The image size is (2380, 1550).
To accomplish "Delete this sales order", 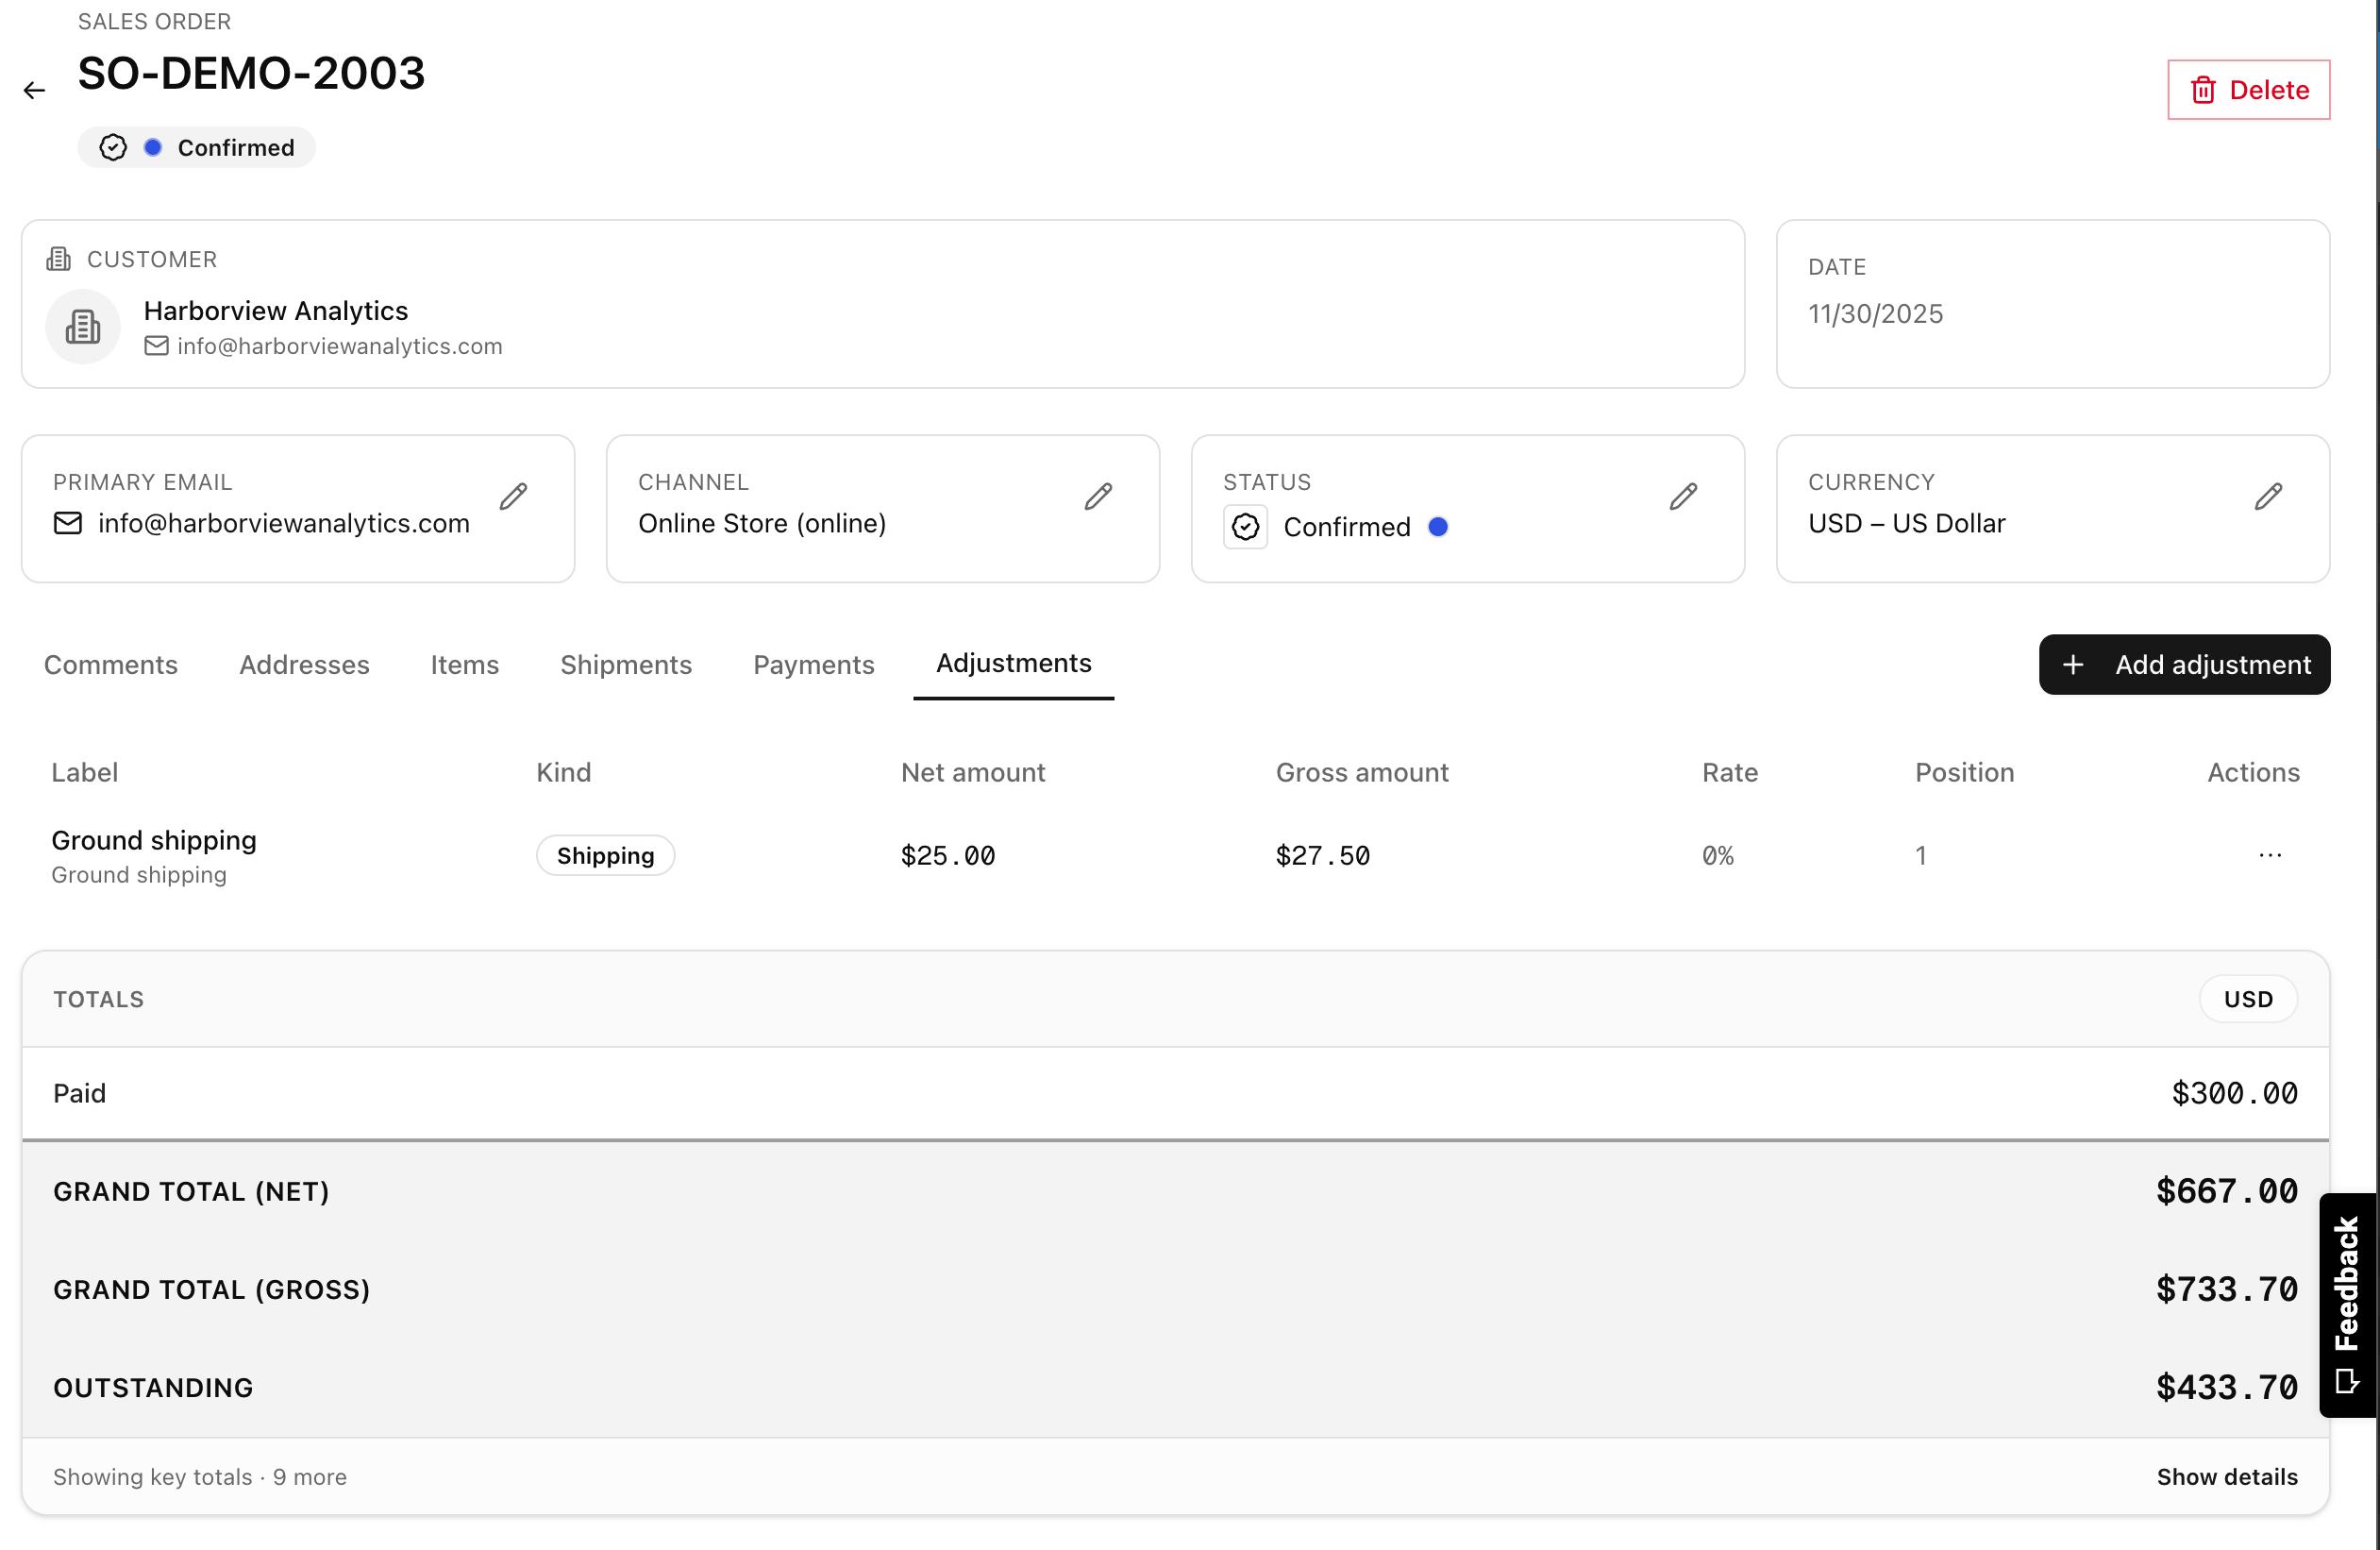I will 2248,90.
